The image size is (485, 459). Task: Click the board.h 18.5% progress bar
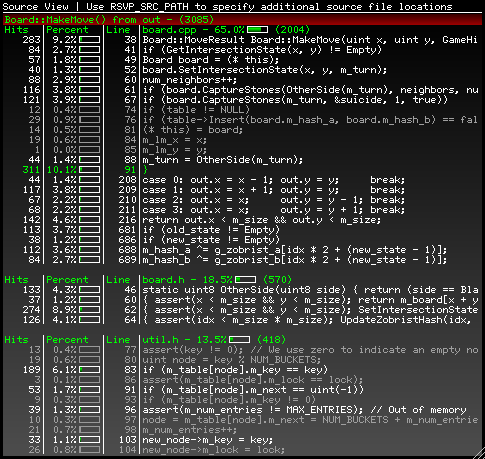(x=245, y=280)
